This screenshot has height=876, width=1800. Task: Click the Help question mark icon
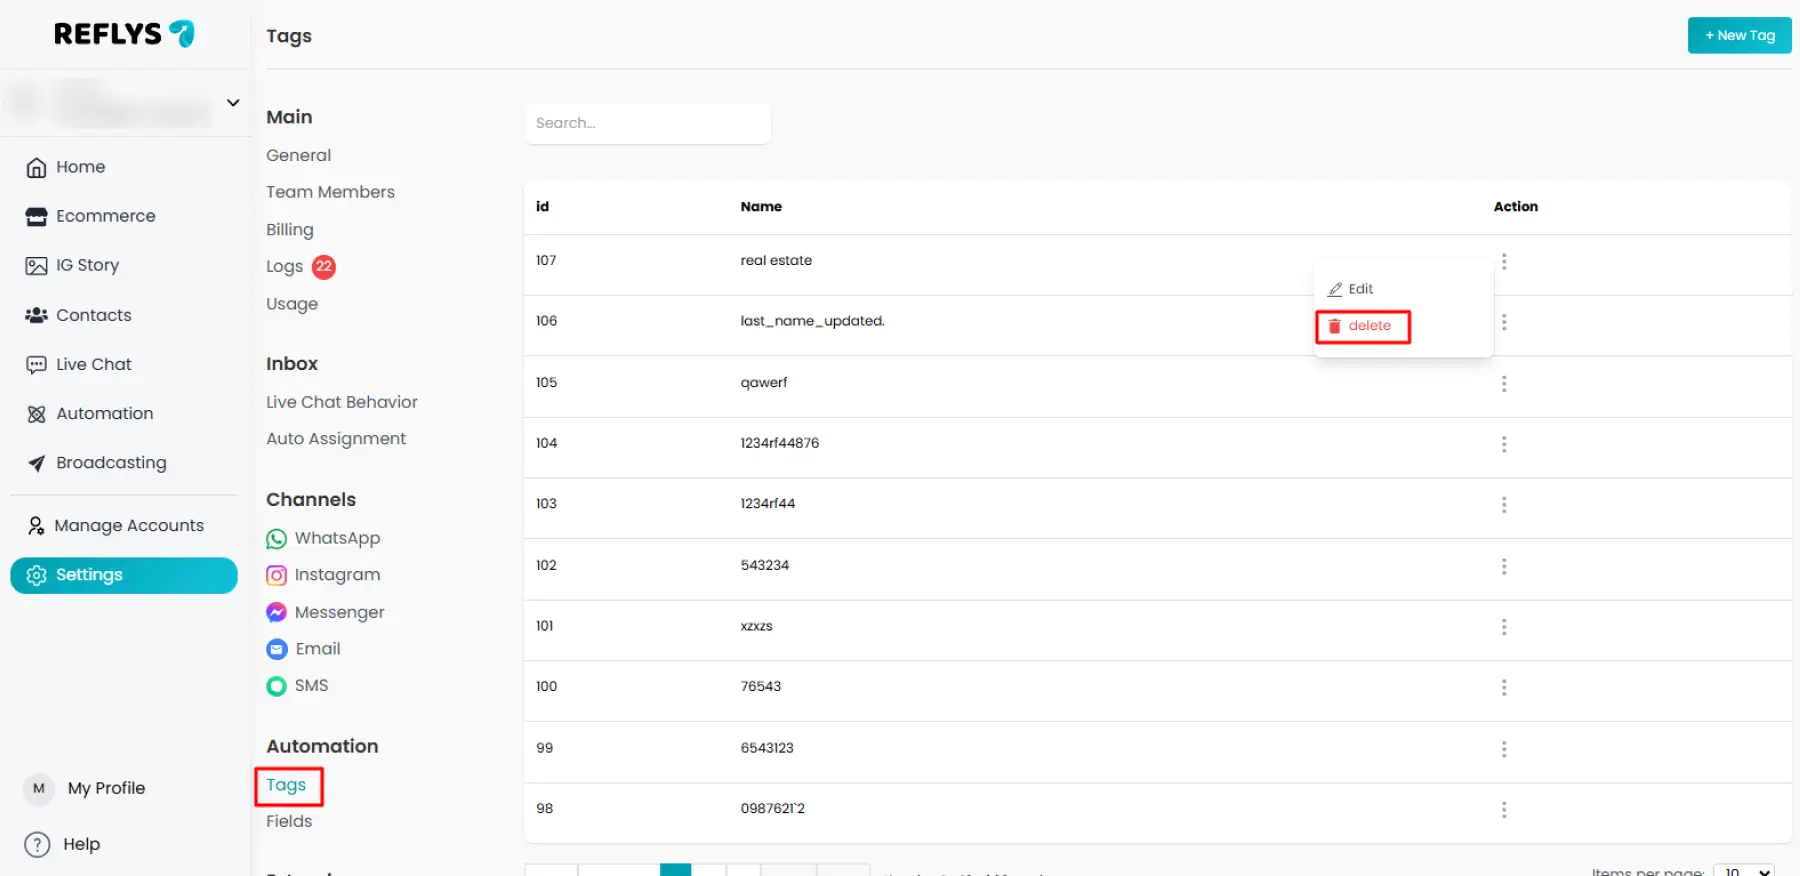(x=37, y=845)
